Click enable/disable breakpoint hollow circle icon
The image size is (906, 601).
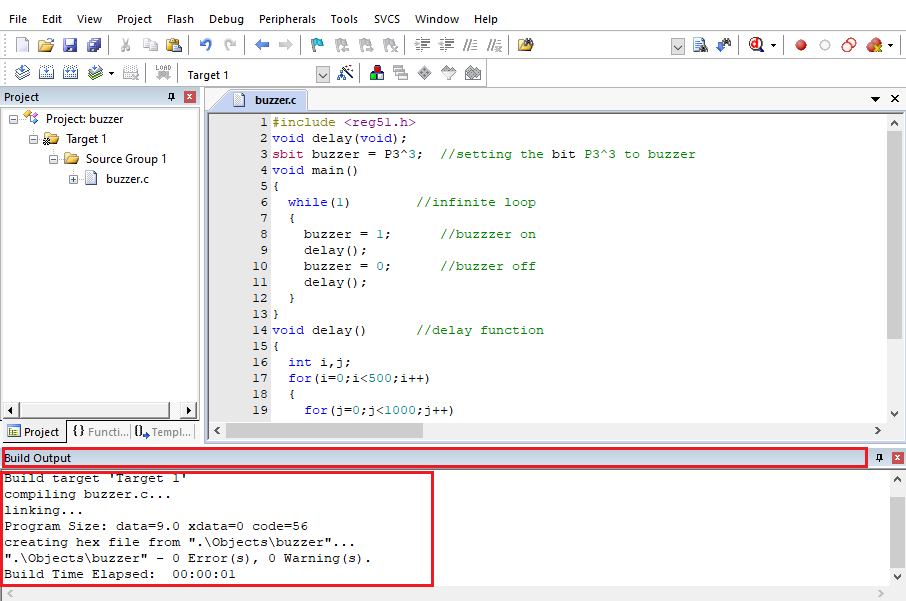pos(825,45)
